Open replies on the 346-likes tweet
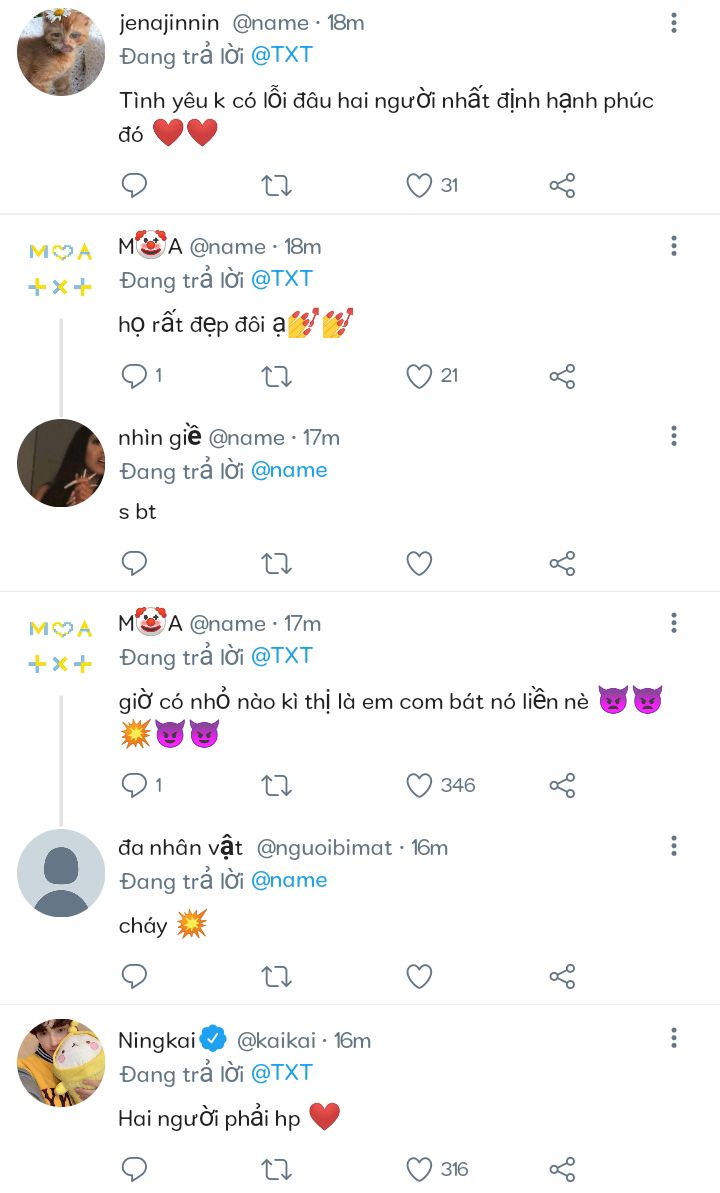The height and width of the screenshot is (1193, 720). [134, 785]
